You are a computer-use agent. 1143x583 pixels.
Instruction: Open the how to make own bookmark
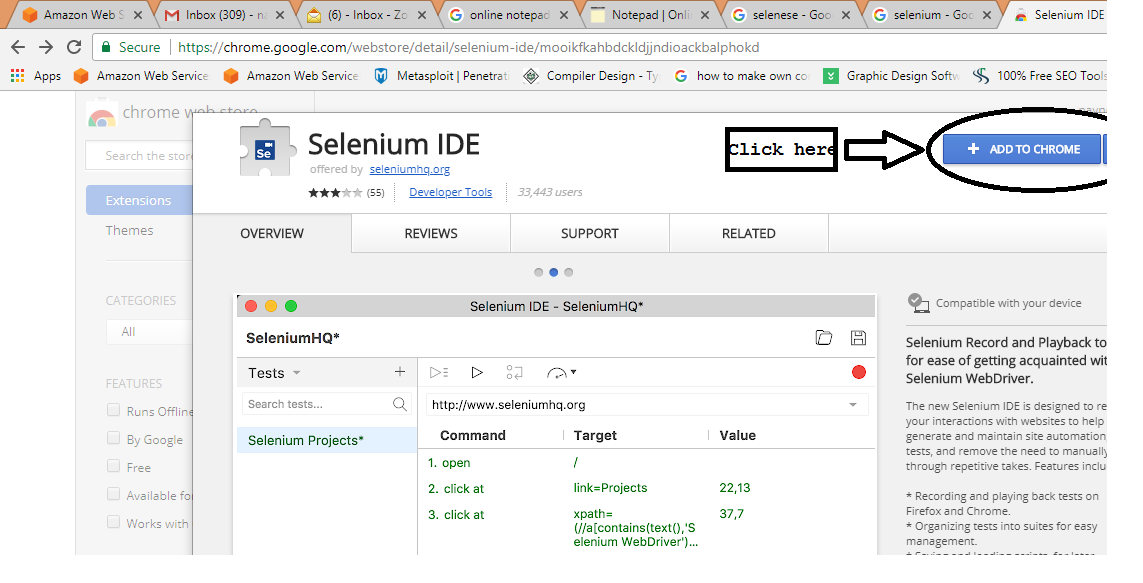pyautogui.click(x=742, y=76)
